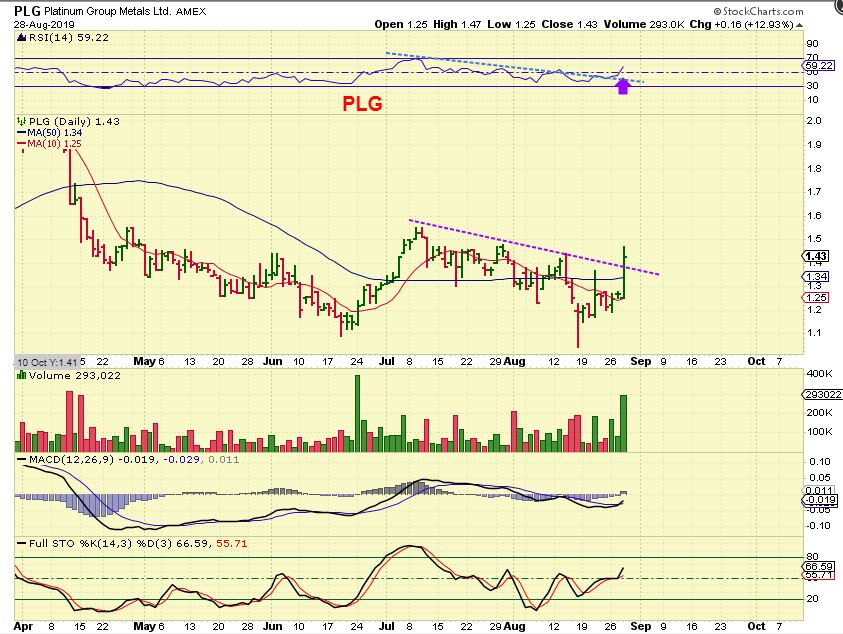Click the Volume 293.0K header value
Image resolution: width=843 pixels, height=634 pixels.
pos(644,24)
